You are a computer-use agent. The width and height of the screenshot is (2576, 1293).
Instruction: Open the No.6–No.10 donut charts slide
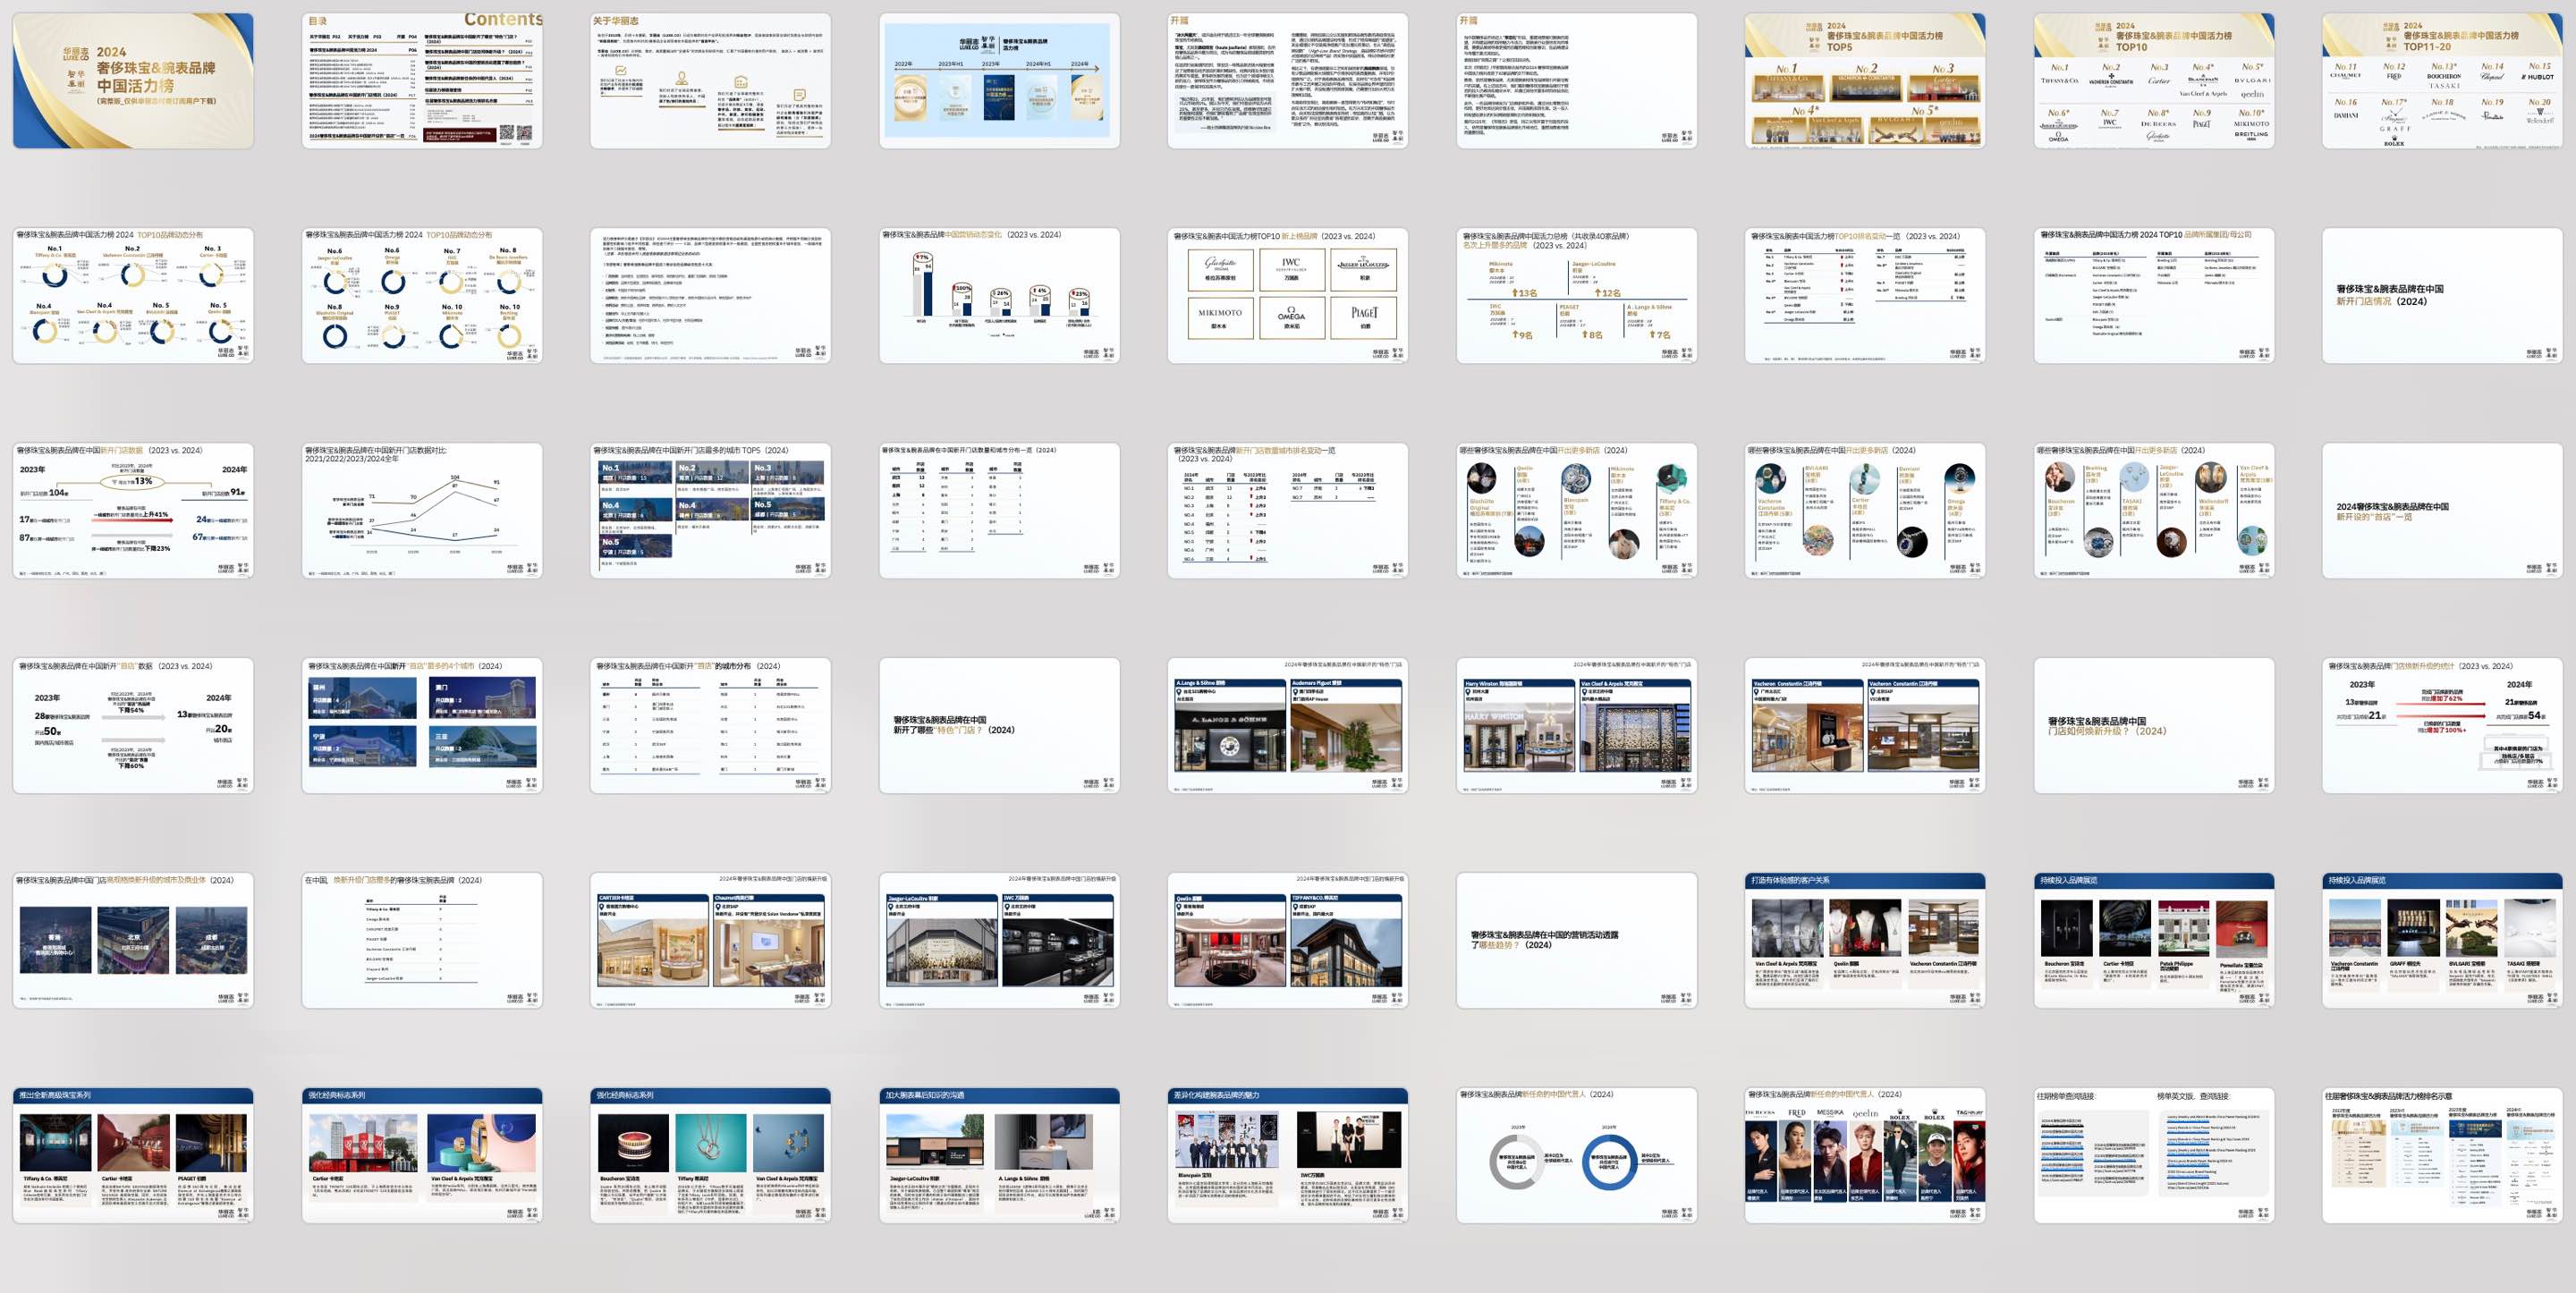422,295
